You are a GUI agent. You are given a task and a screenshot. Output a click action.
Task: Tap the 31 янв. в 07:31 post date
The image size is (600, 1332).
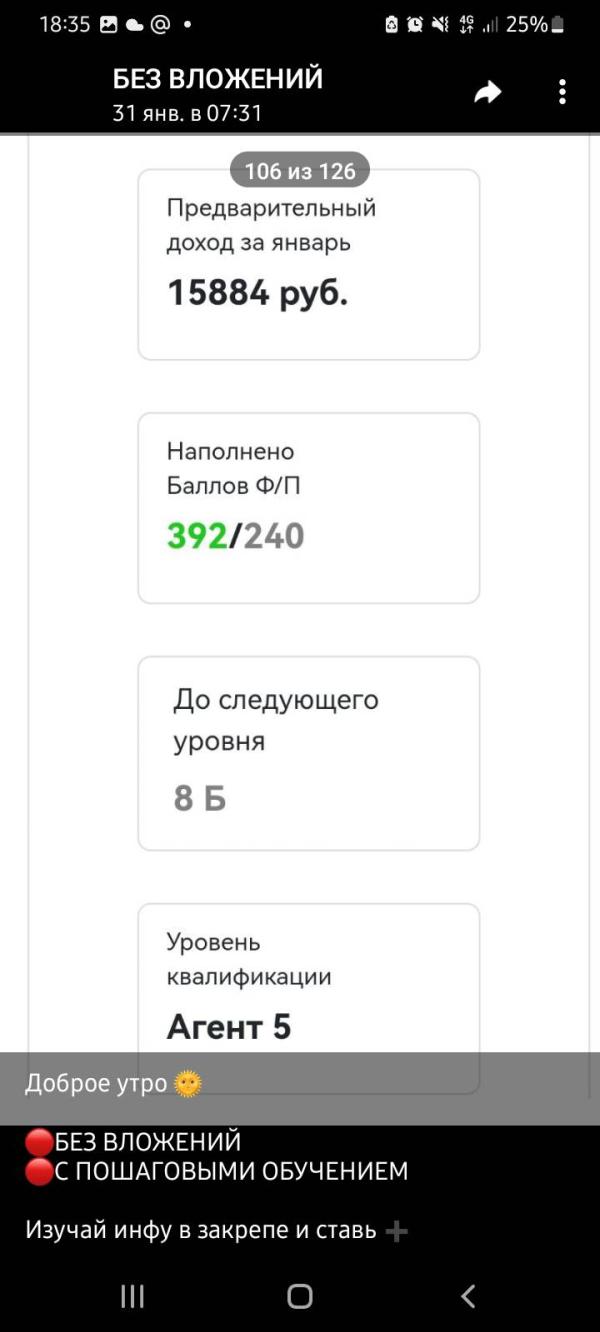pos(187,113)
